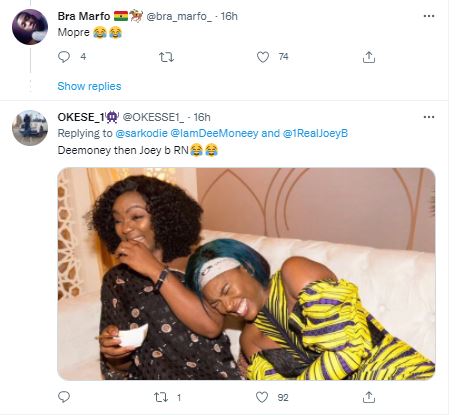
Task: Open Bra Marfo's profile name
Action: click(x=84, y=16)
